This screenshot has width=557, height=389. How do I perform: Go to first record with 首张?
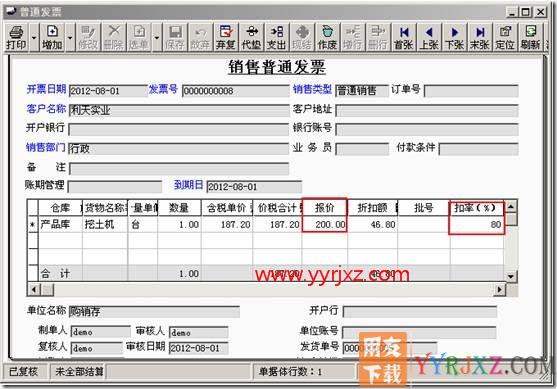tap(404, 38)
